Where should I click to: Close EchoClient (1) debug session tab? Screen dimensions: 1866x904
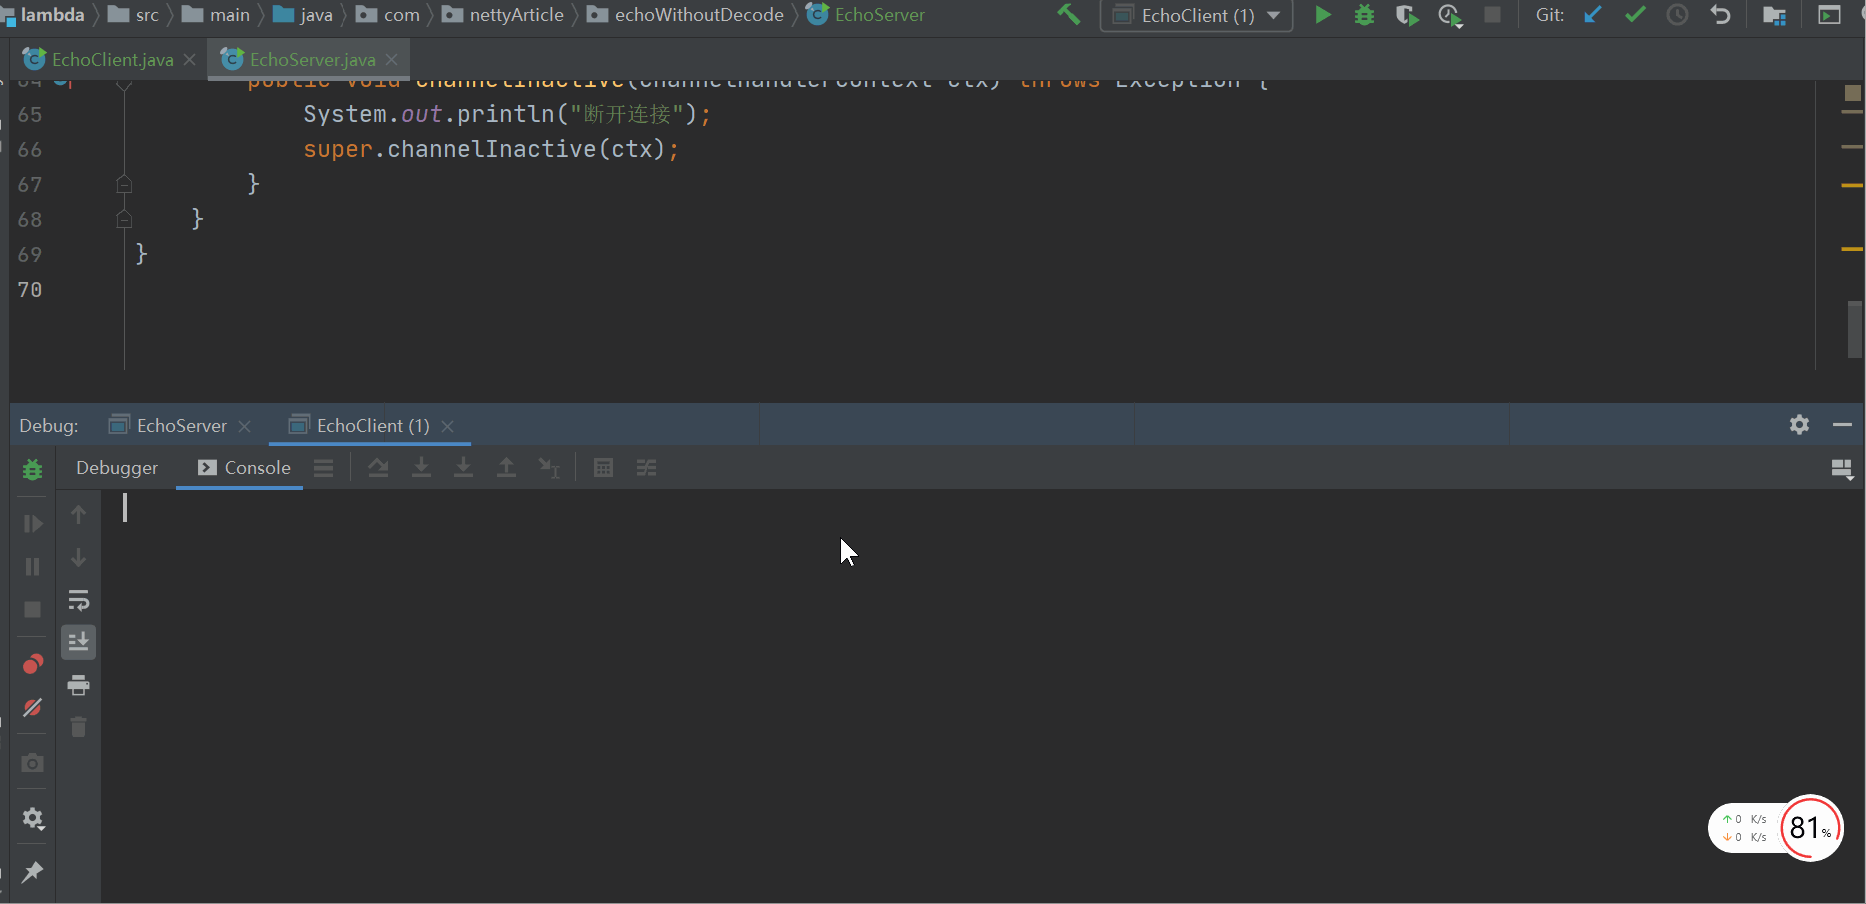448,426
